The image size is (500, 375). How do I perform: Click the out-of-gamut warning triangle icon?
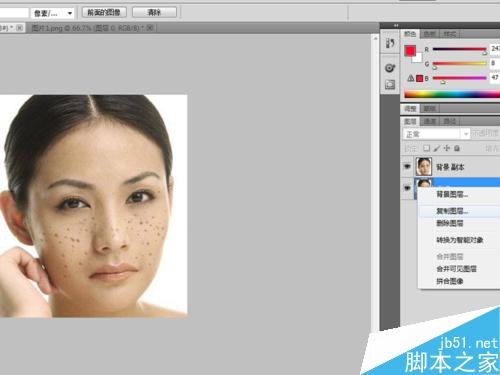pyautogui.click(x=411, y=78)
